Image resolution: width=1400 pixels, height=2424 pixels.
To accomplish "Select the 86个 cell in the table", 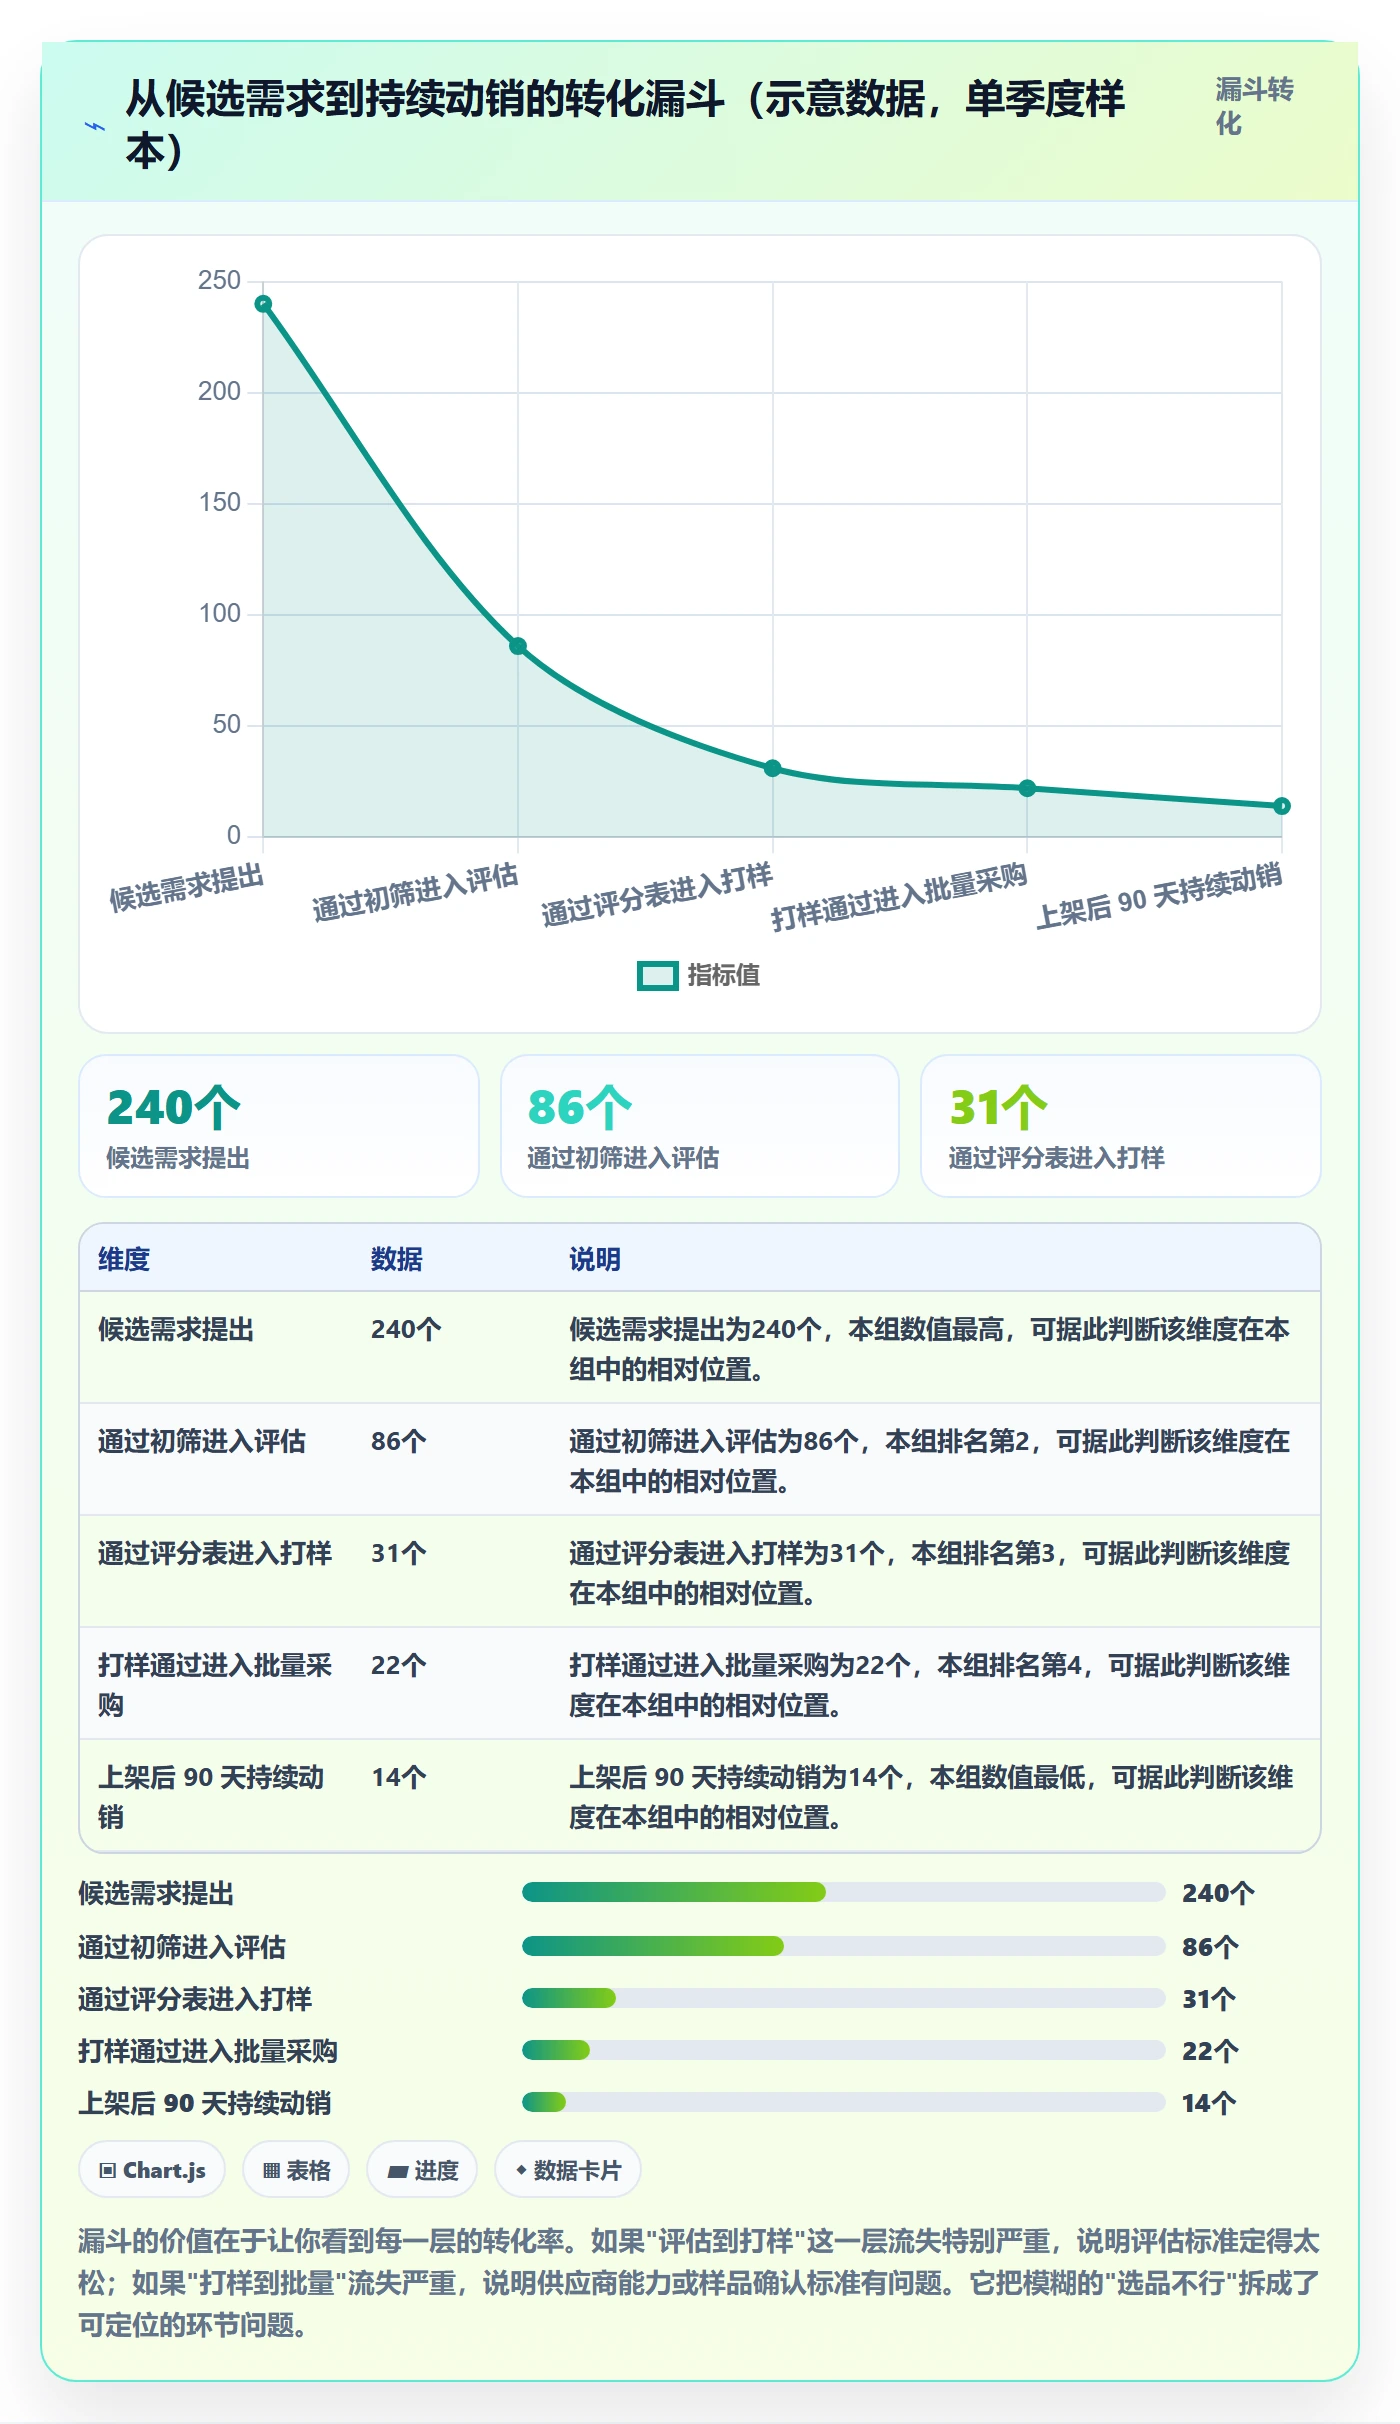I will coord(399,1441).
